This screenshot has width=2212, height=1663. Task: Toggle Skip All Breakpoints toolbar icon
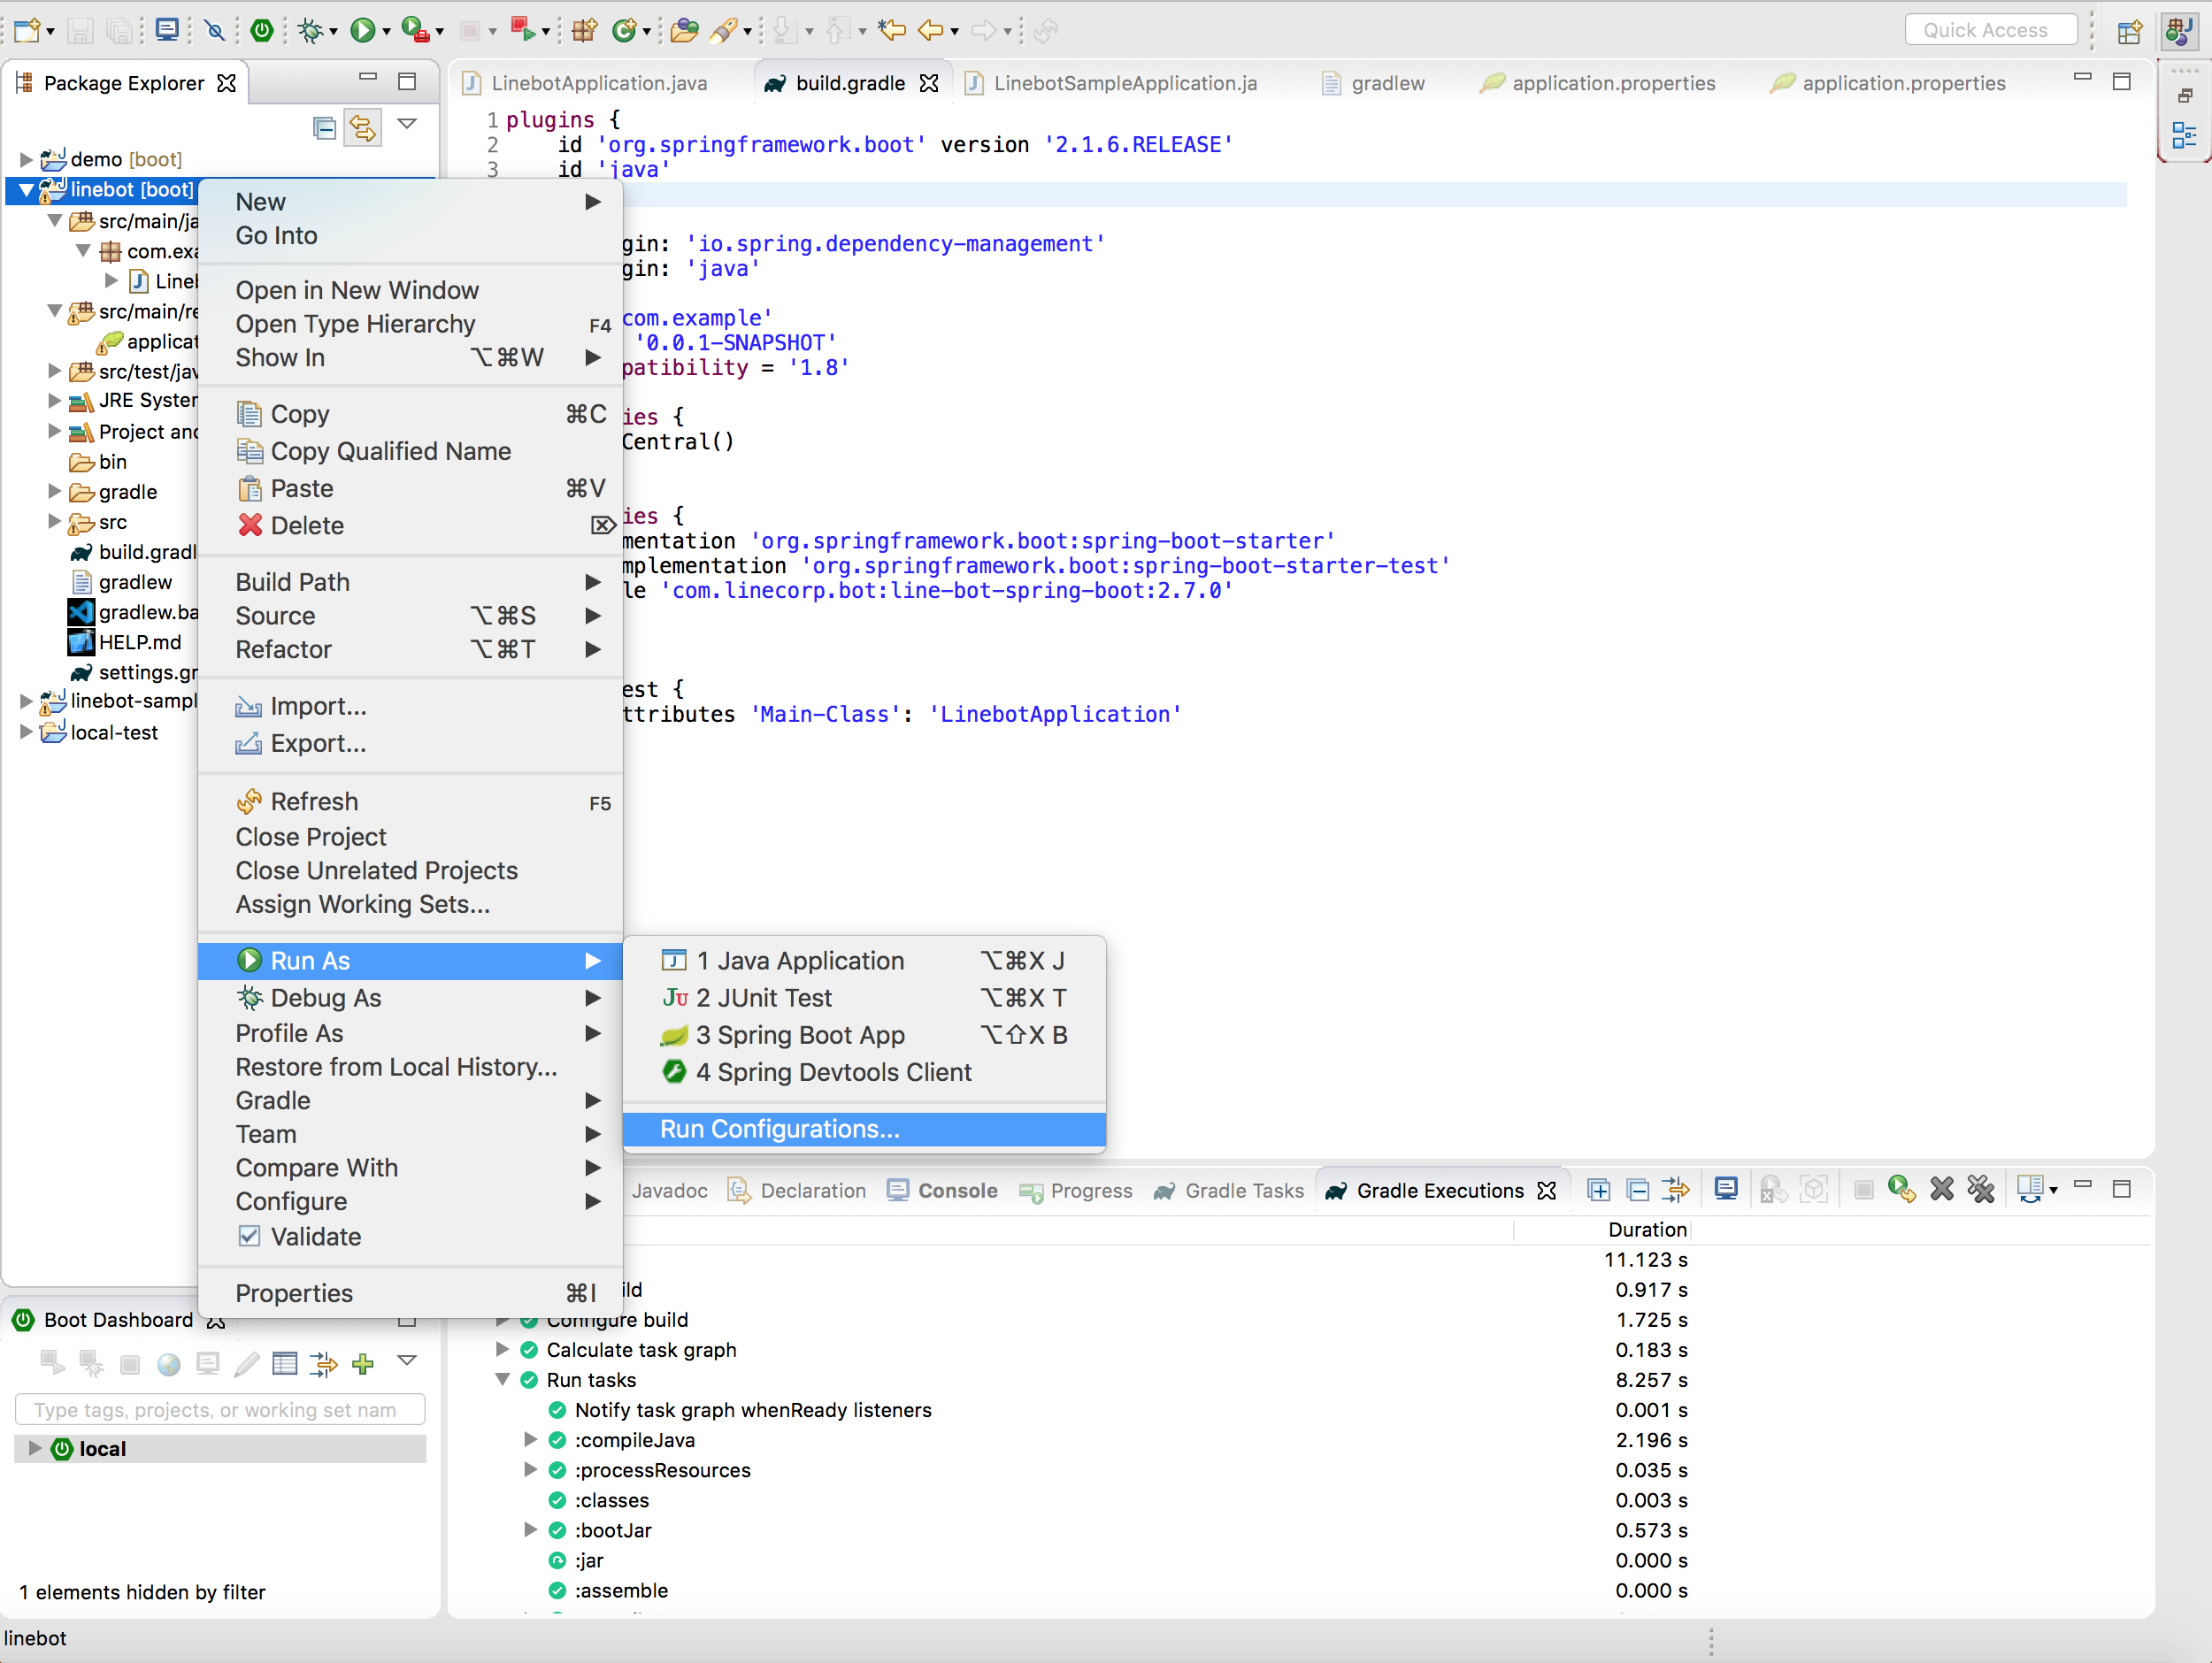[214, 30]
